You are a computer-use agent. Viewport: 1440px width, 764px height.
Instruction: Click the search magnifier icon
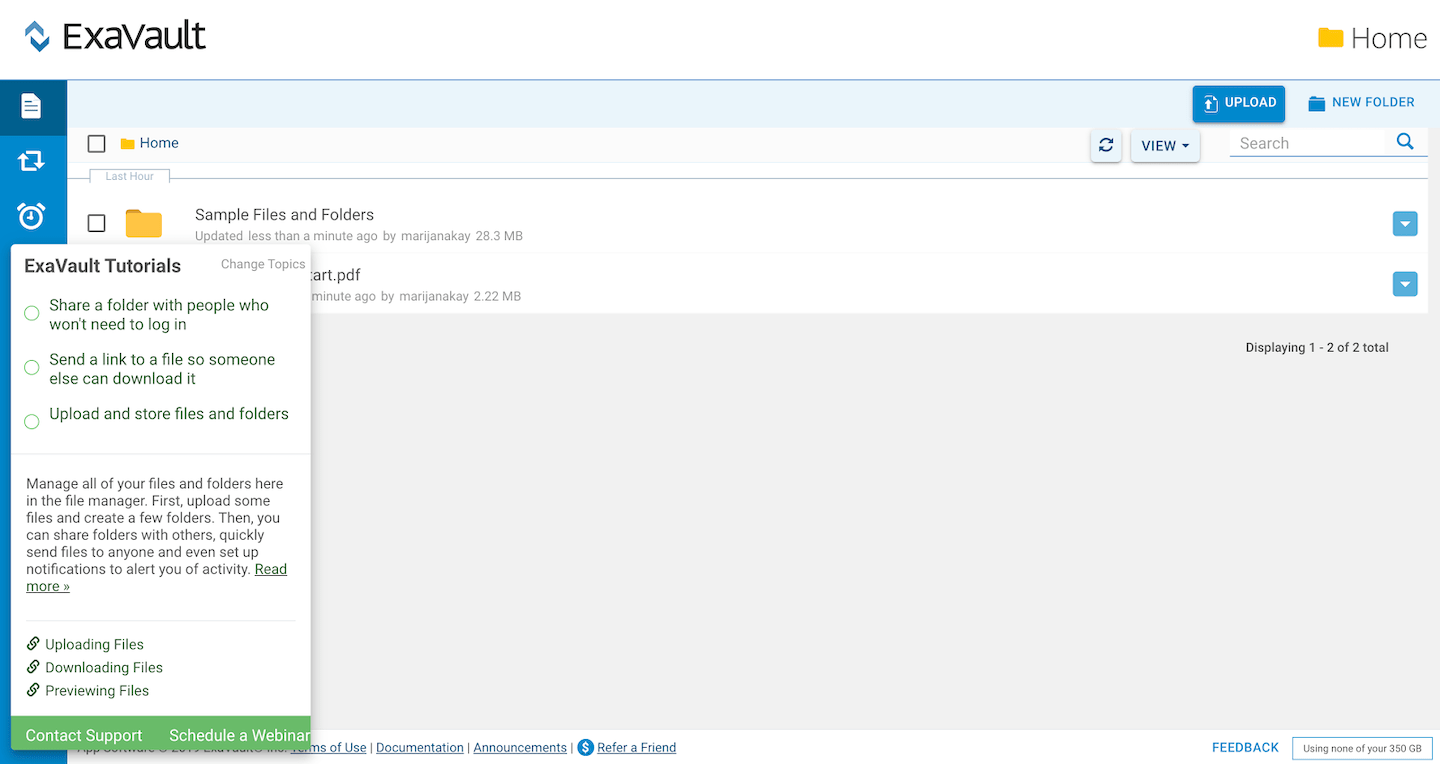(x=1405, y=142)
